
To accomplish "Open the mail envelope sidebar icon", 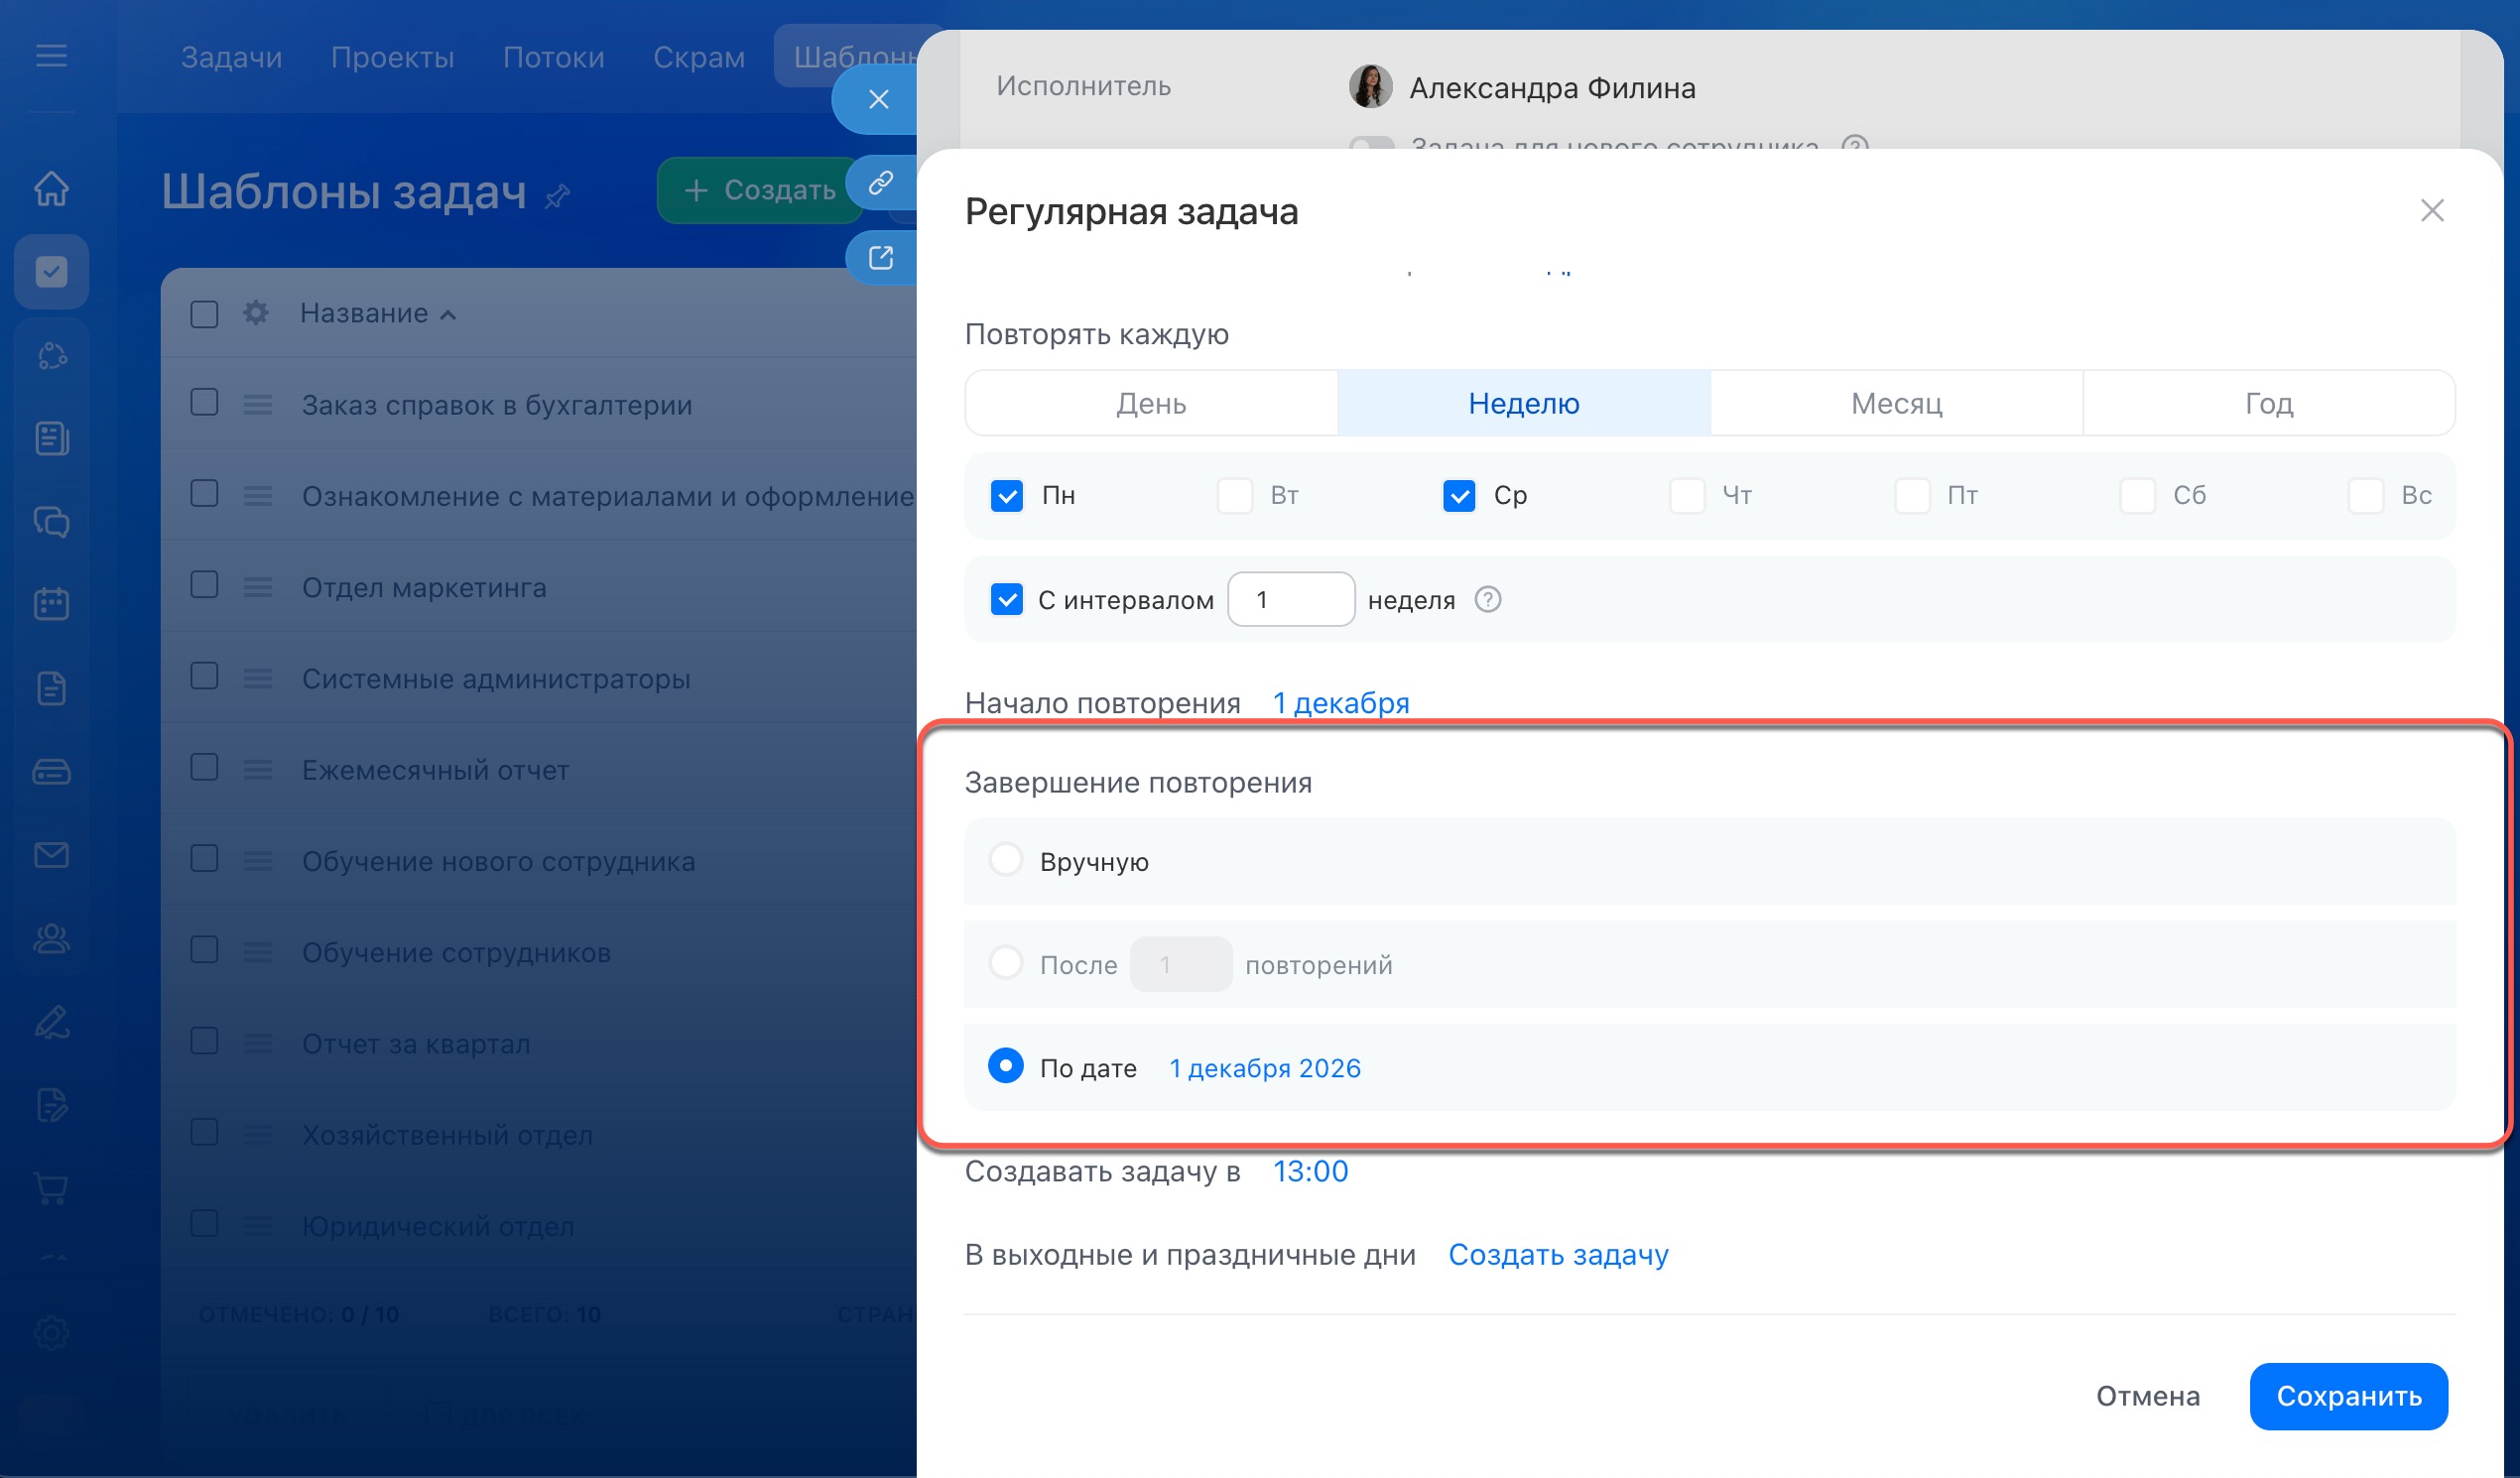I will (x=51, y=854).
